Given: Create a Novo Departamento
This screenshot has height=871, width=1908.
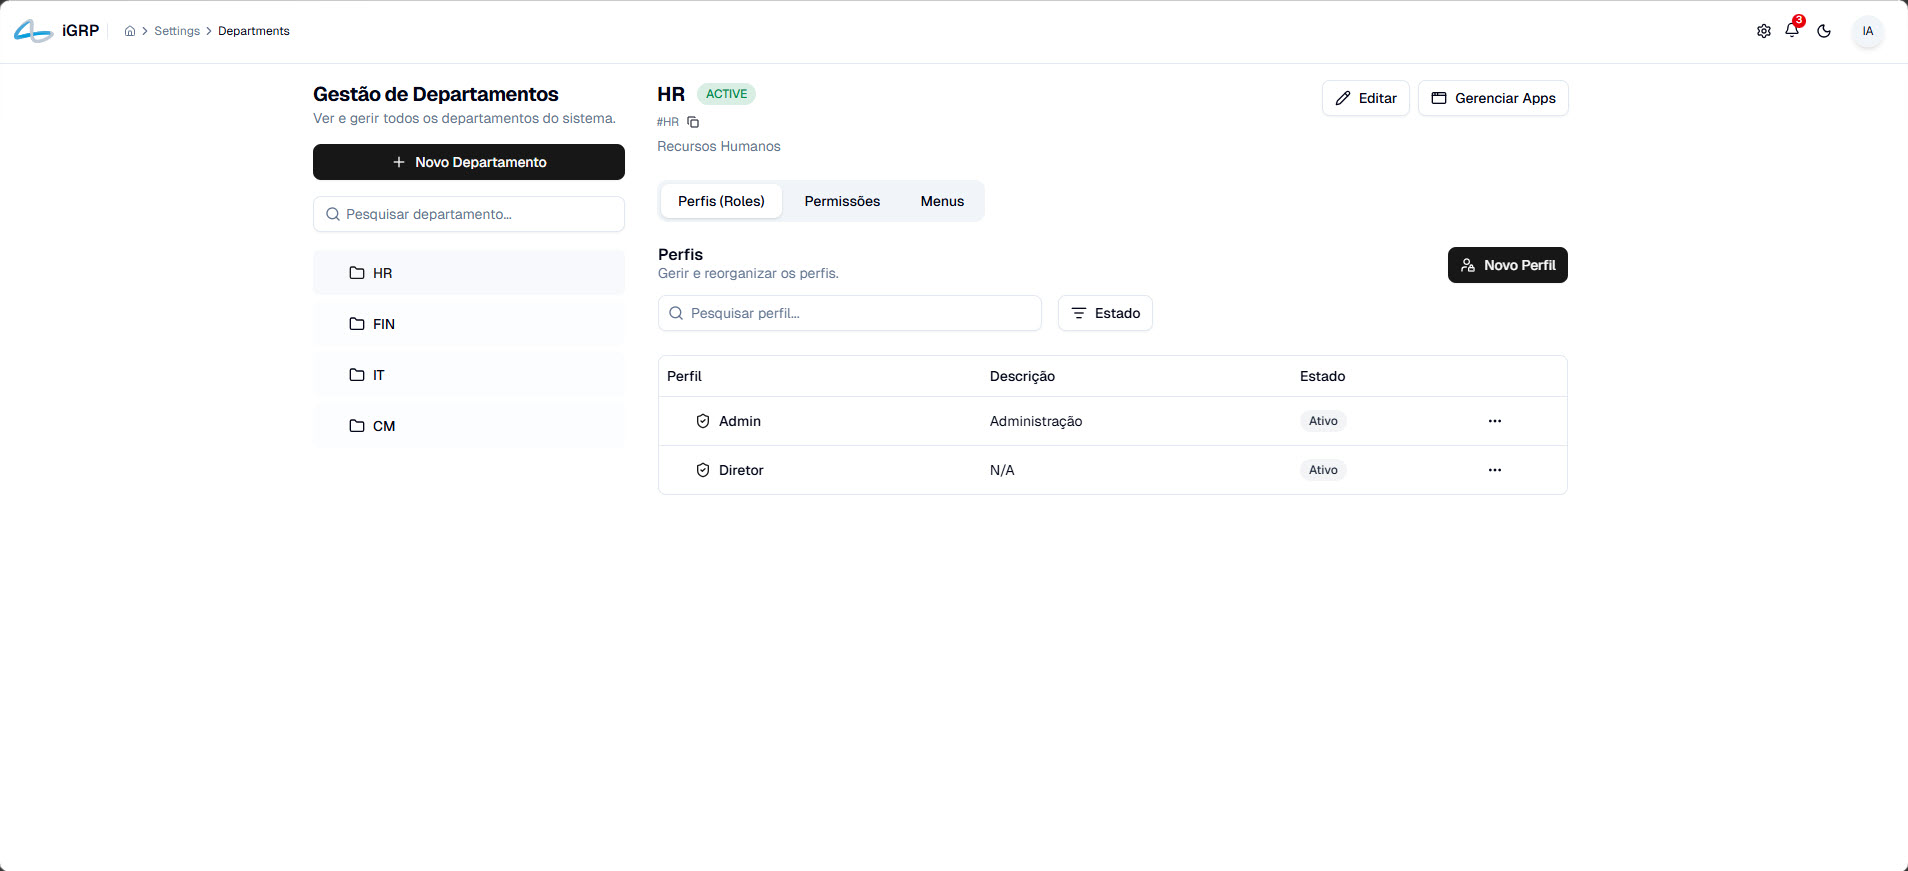Looking at the screenshot, I should coord(469,162).
